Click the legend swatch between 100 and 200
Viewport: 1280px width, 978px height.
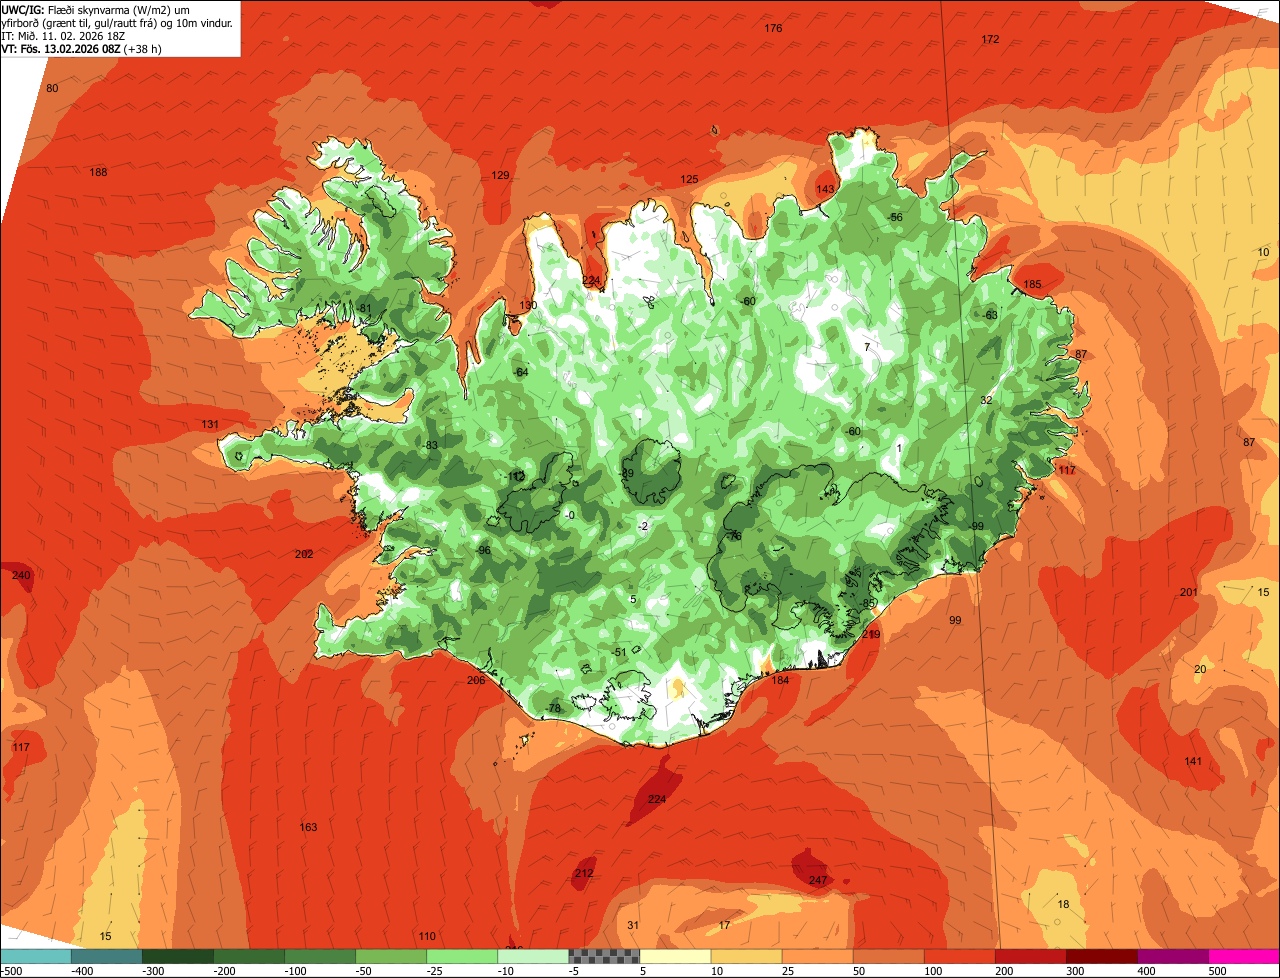tap(959, 956)
